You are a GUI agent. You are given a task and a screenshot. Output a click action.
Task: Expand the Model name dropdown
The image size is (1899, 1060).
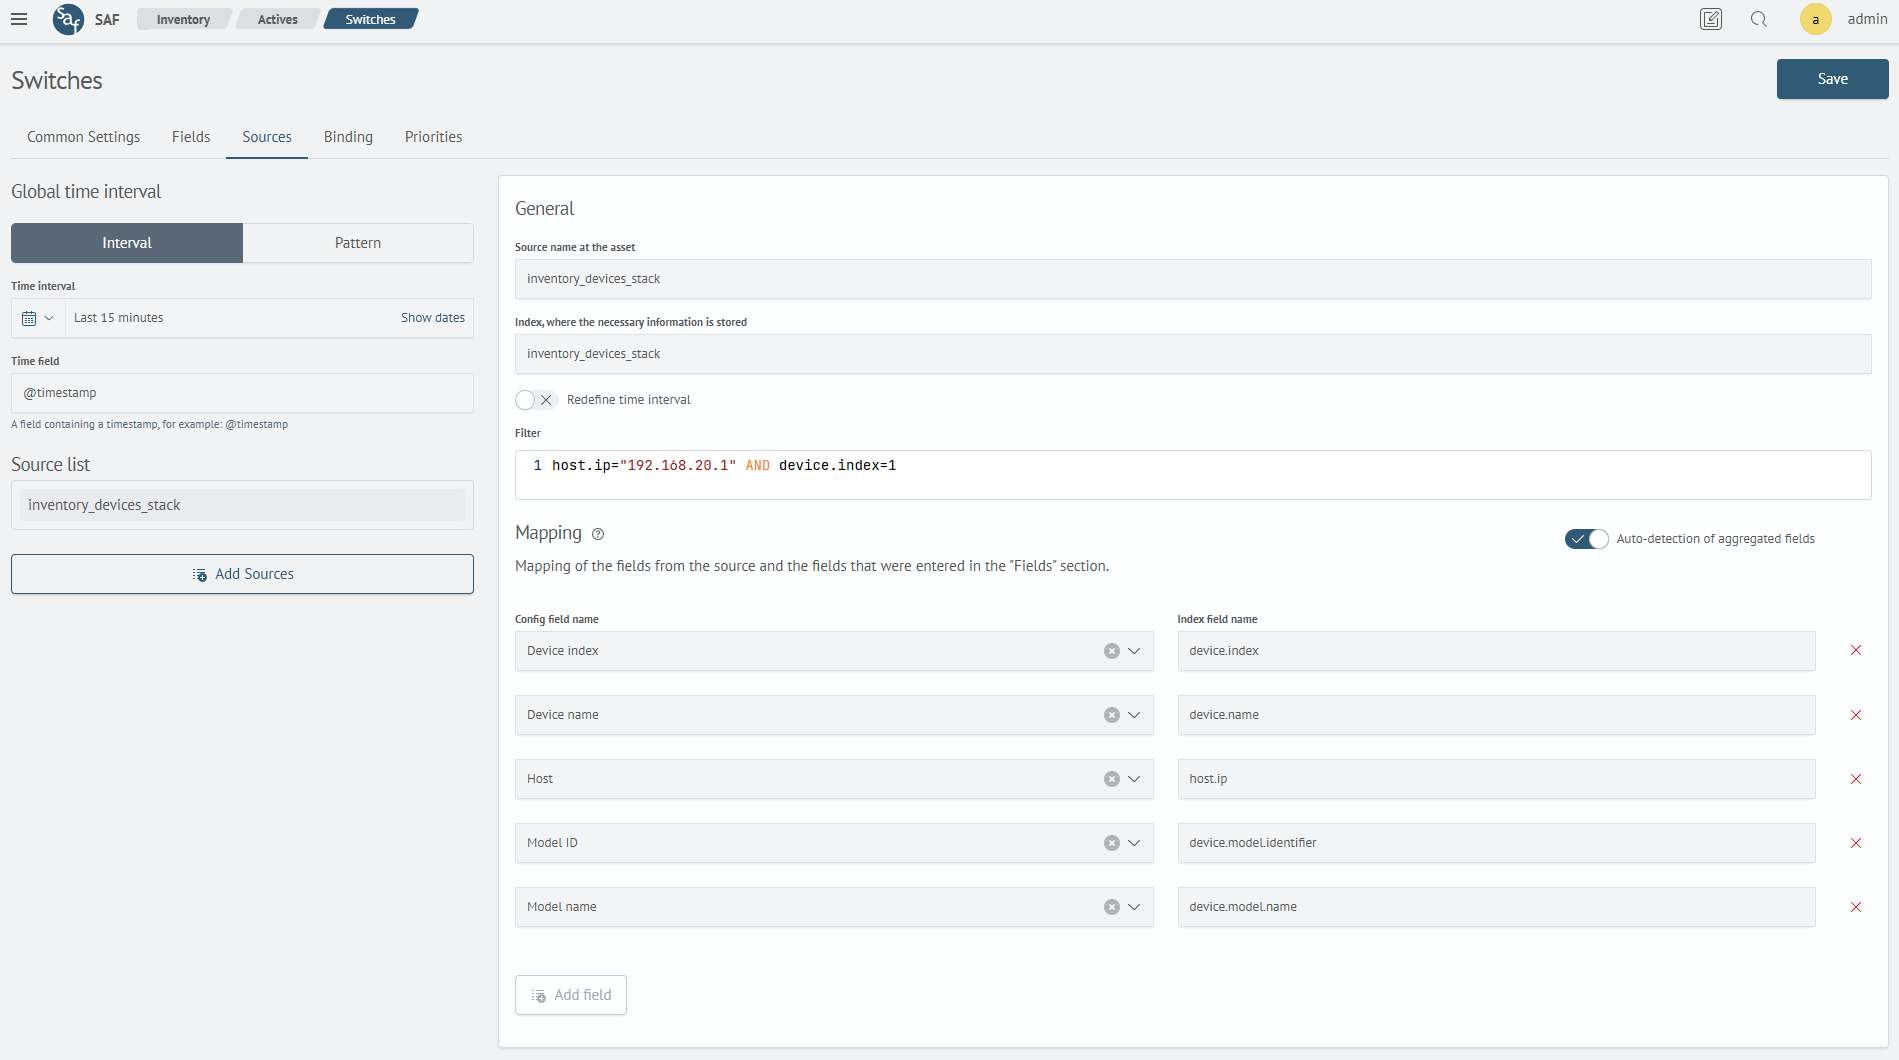pos(1134,907)
